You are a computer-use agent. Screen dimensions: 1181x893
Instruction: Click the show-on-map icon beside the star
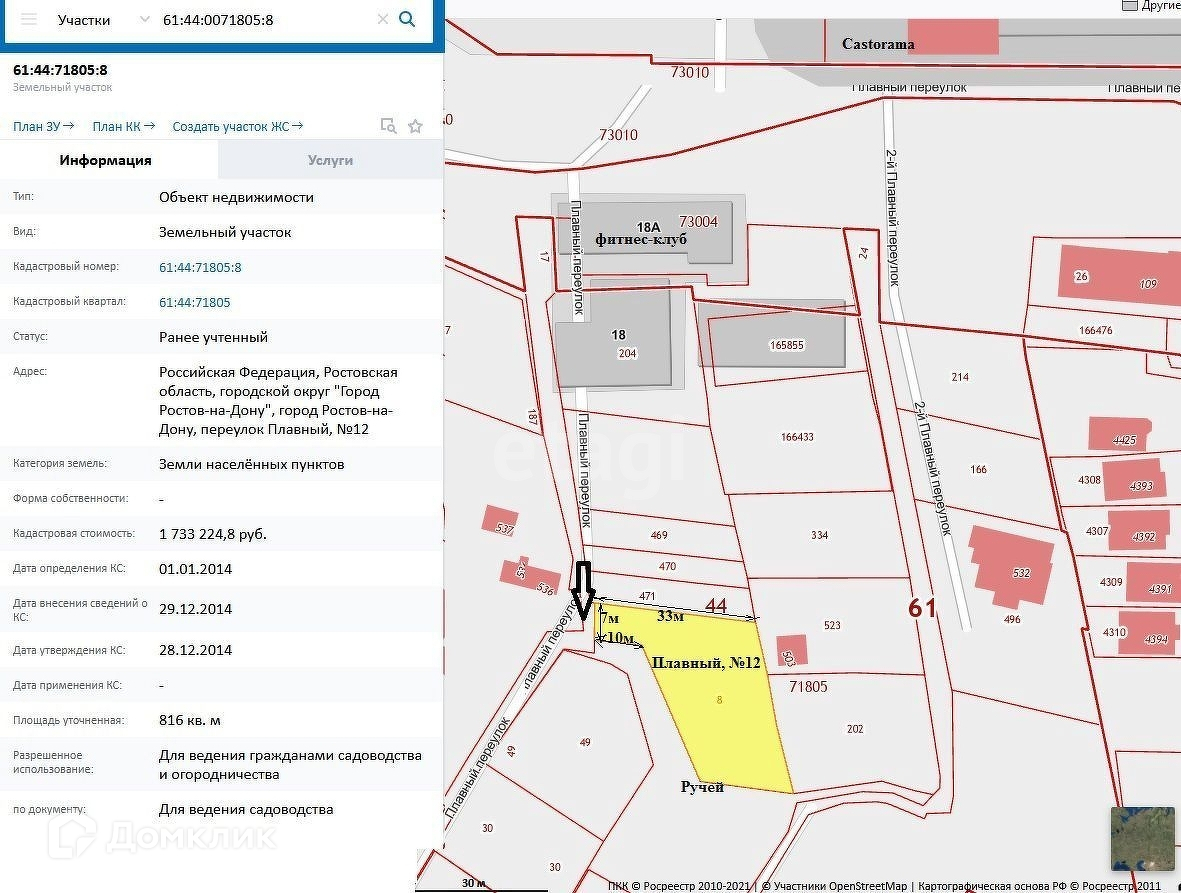click(x=388, y=126)
